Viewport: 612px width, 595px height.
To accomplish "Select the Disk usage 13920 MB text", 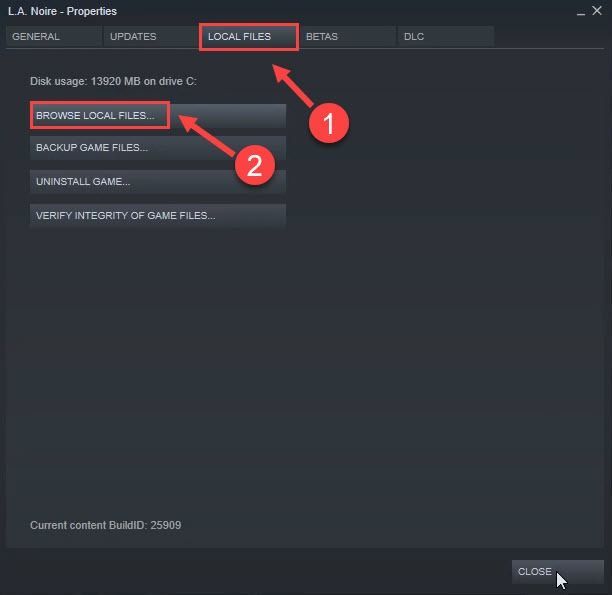I will [x=113, y=81].
